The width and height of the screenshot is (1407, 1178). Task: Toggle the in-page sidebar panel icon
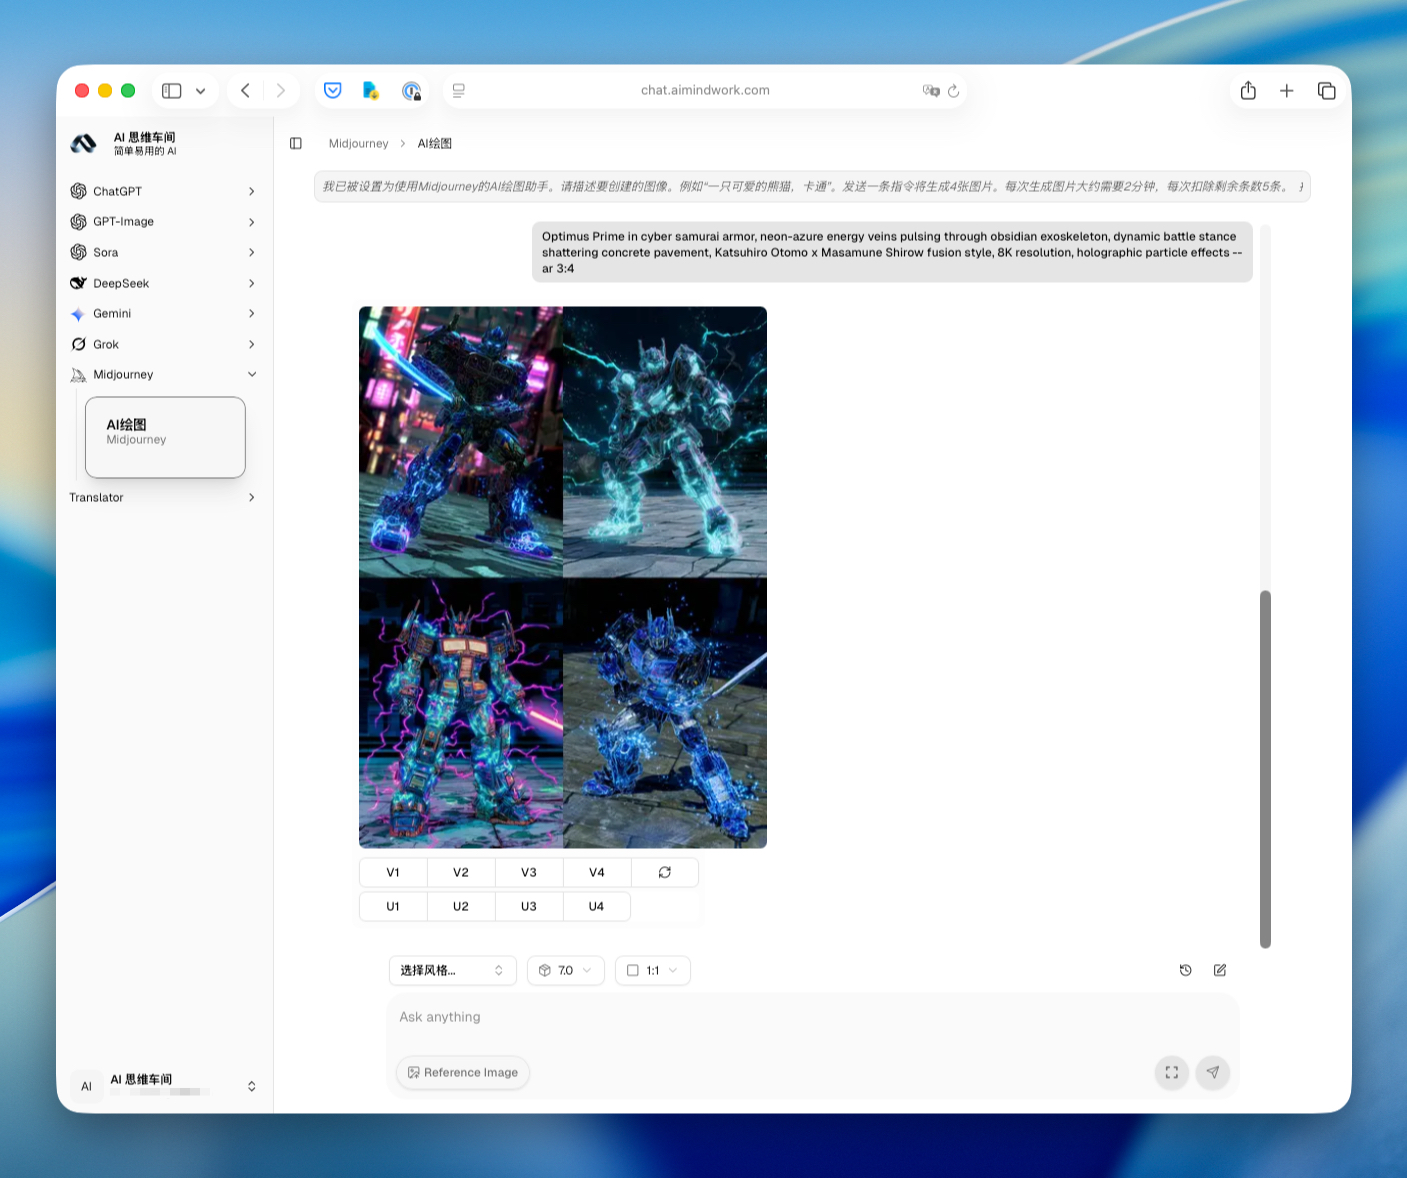tap(296, 143)
